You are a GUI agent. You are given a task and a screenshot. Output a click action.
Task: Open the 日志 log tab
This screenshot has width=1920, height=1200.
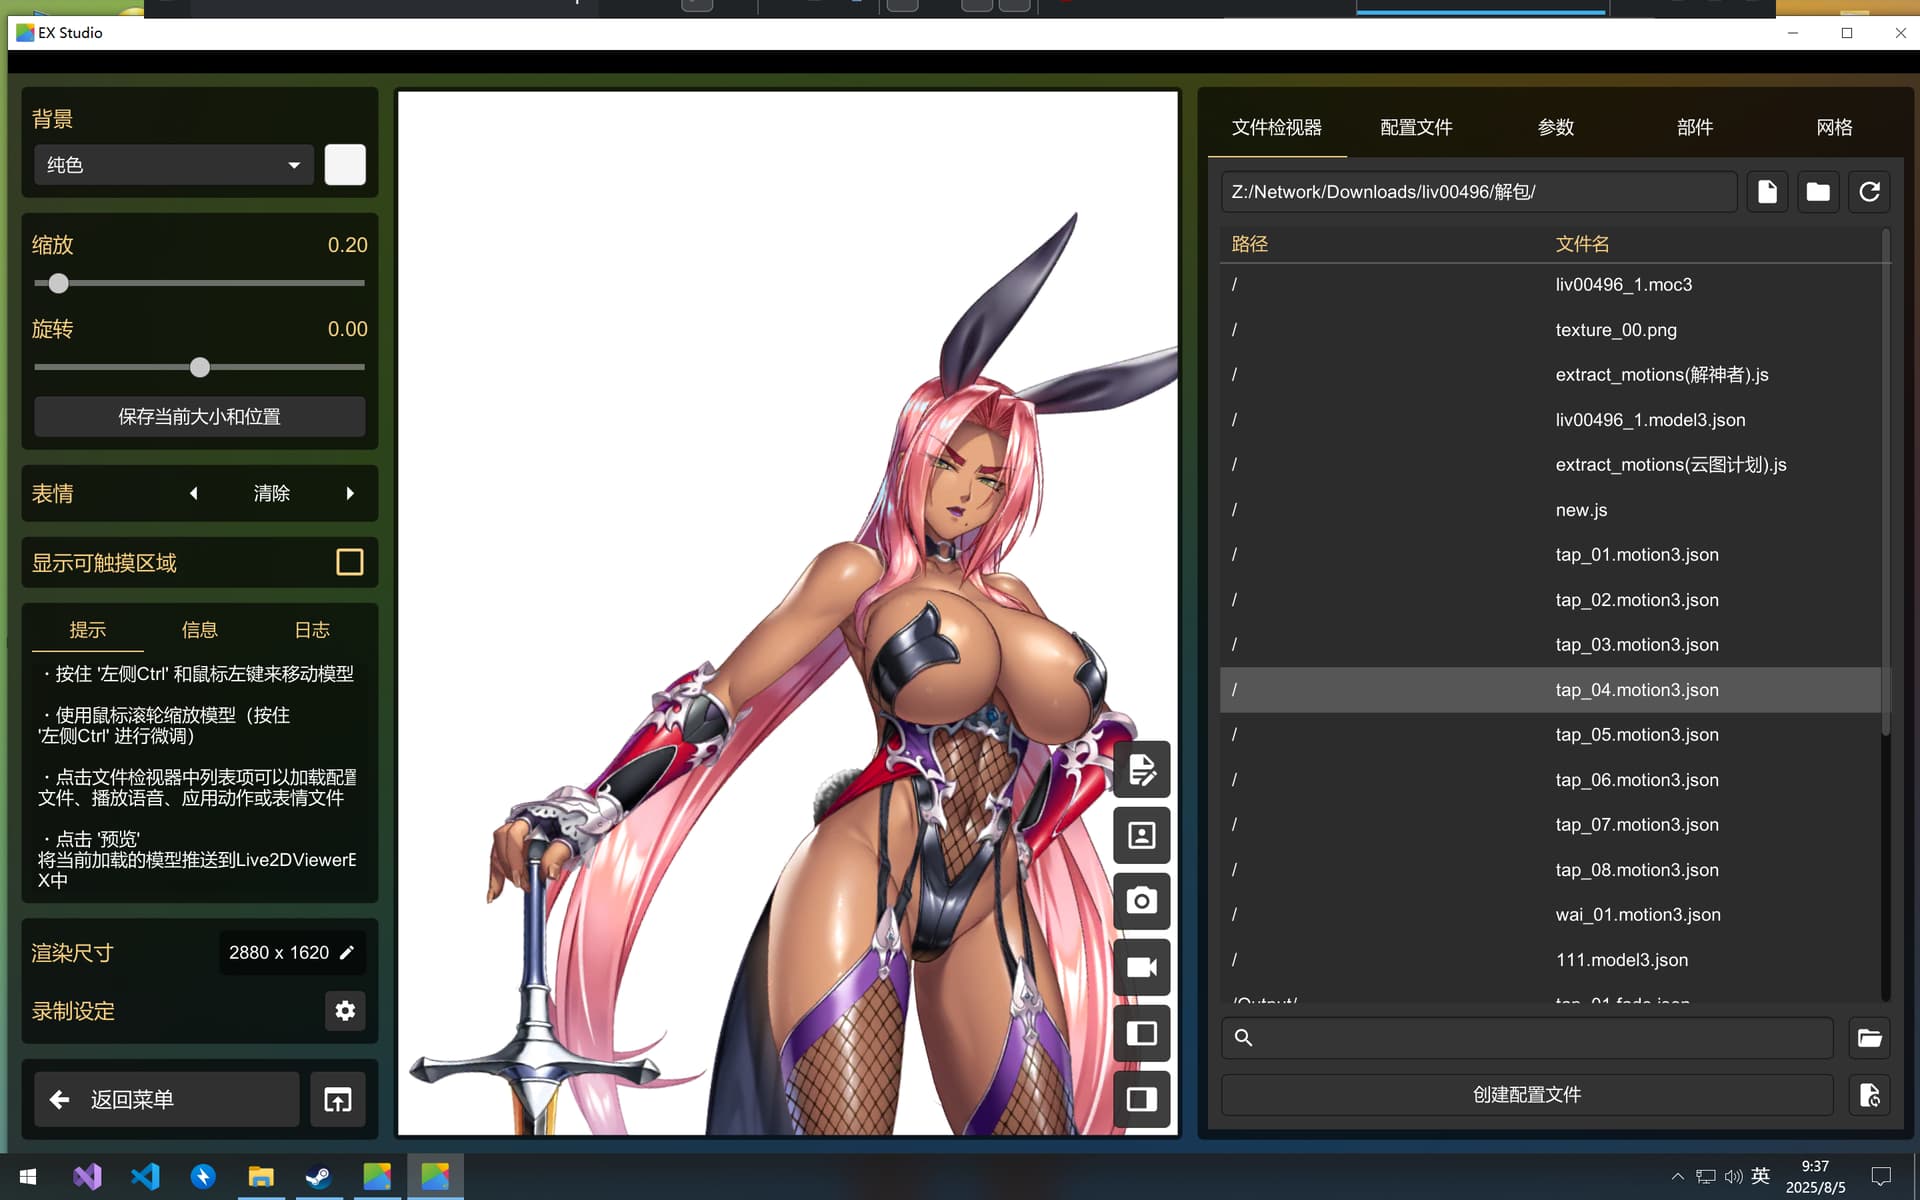[x=312, y=630]
